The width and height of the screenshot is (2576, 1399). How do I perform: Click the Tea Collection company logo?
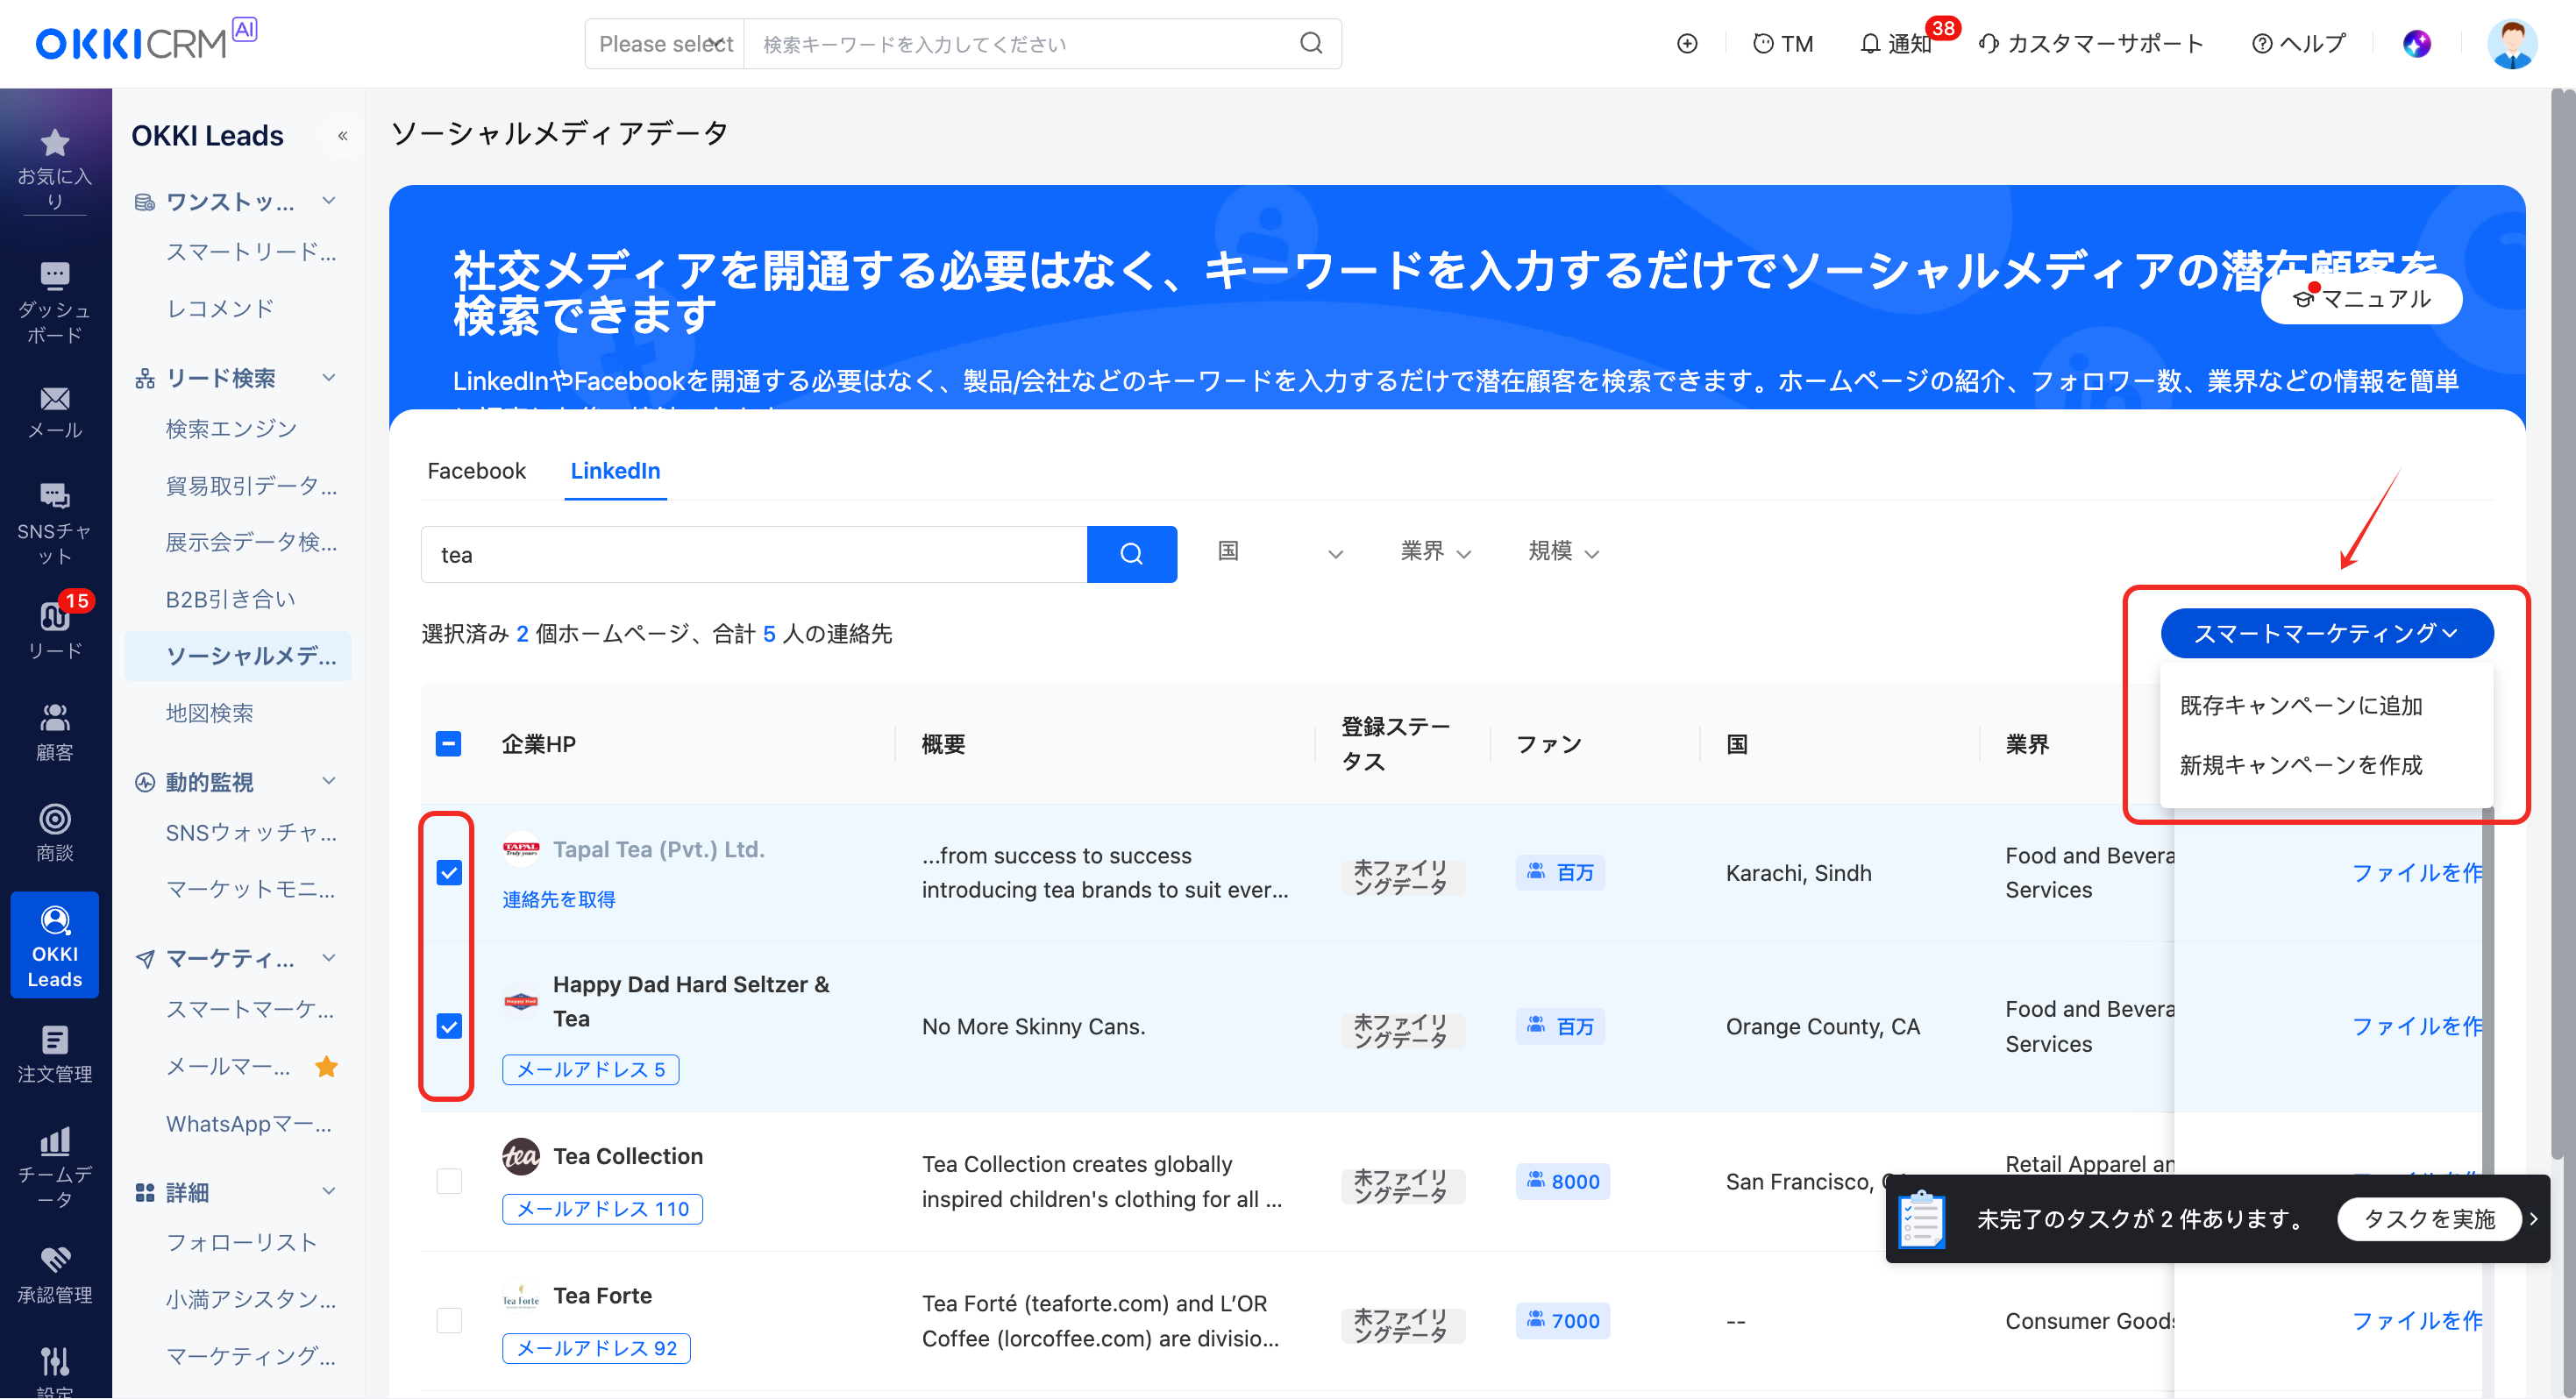tap(520, 1157)
